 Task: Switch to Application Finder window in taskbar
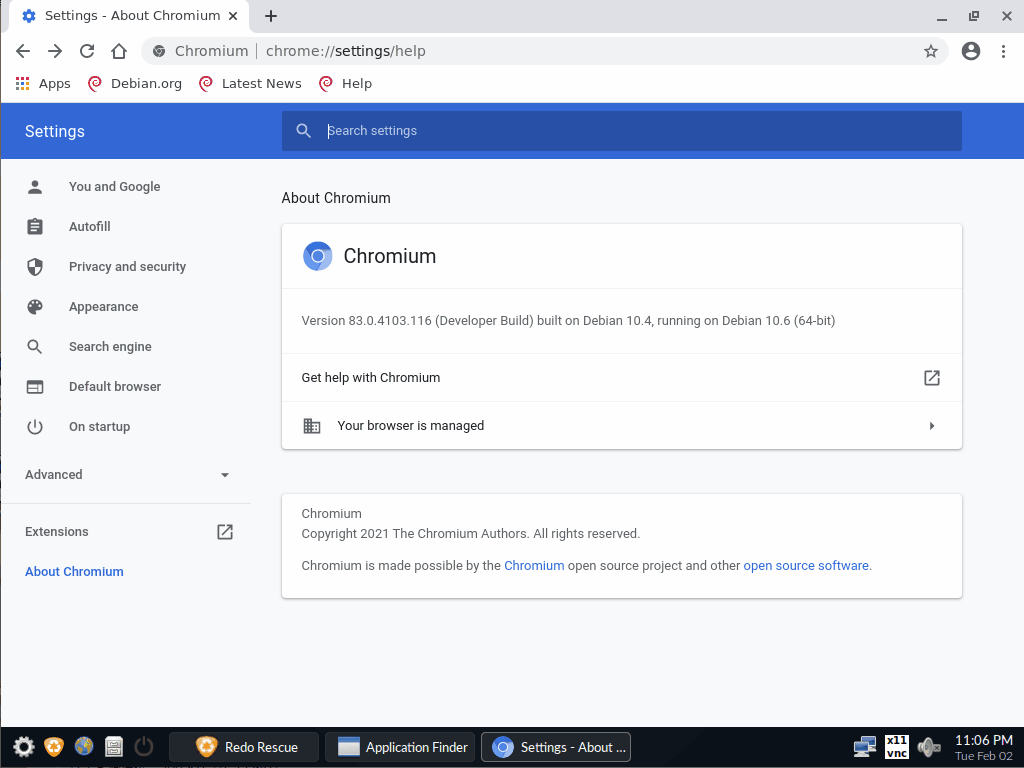[400, 746]
